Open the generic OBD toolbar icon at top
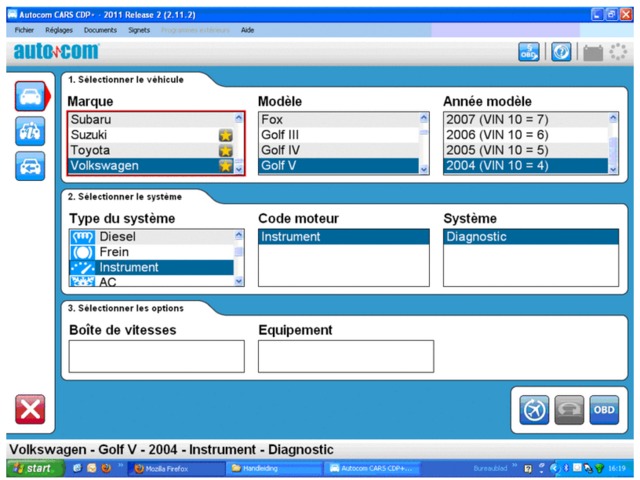This screenshot has width=640, height=480. (x=529, y=52)
